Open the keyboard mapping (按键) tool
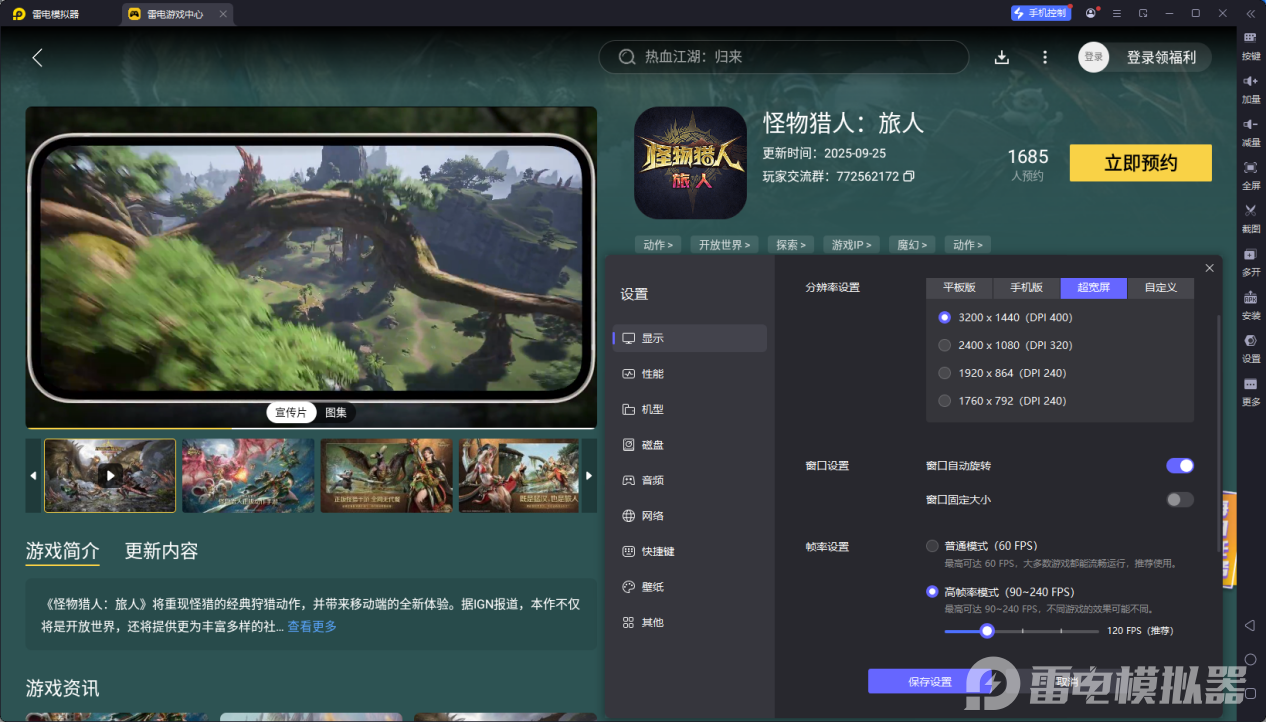Screen dimensions: 1266x722 [x=1250, y=38]
